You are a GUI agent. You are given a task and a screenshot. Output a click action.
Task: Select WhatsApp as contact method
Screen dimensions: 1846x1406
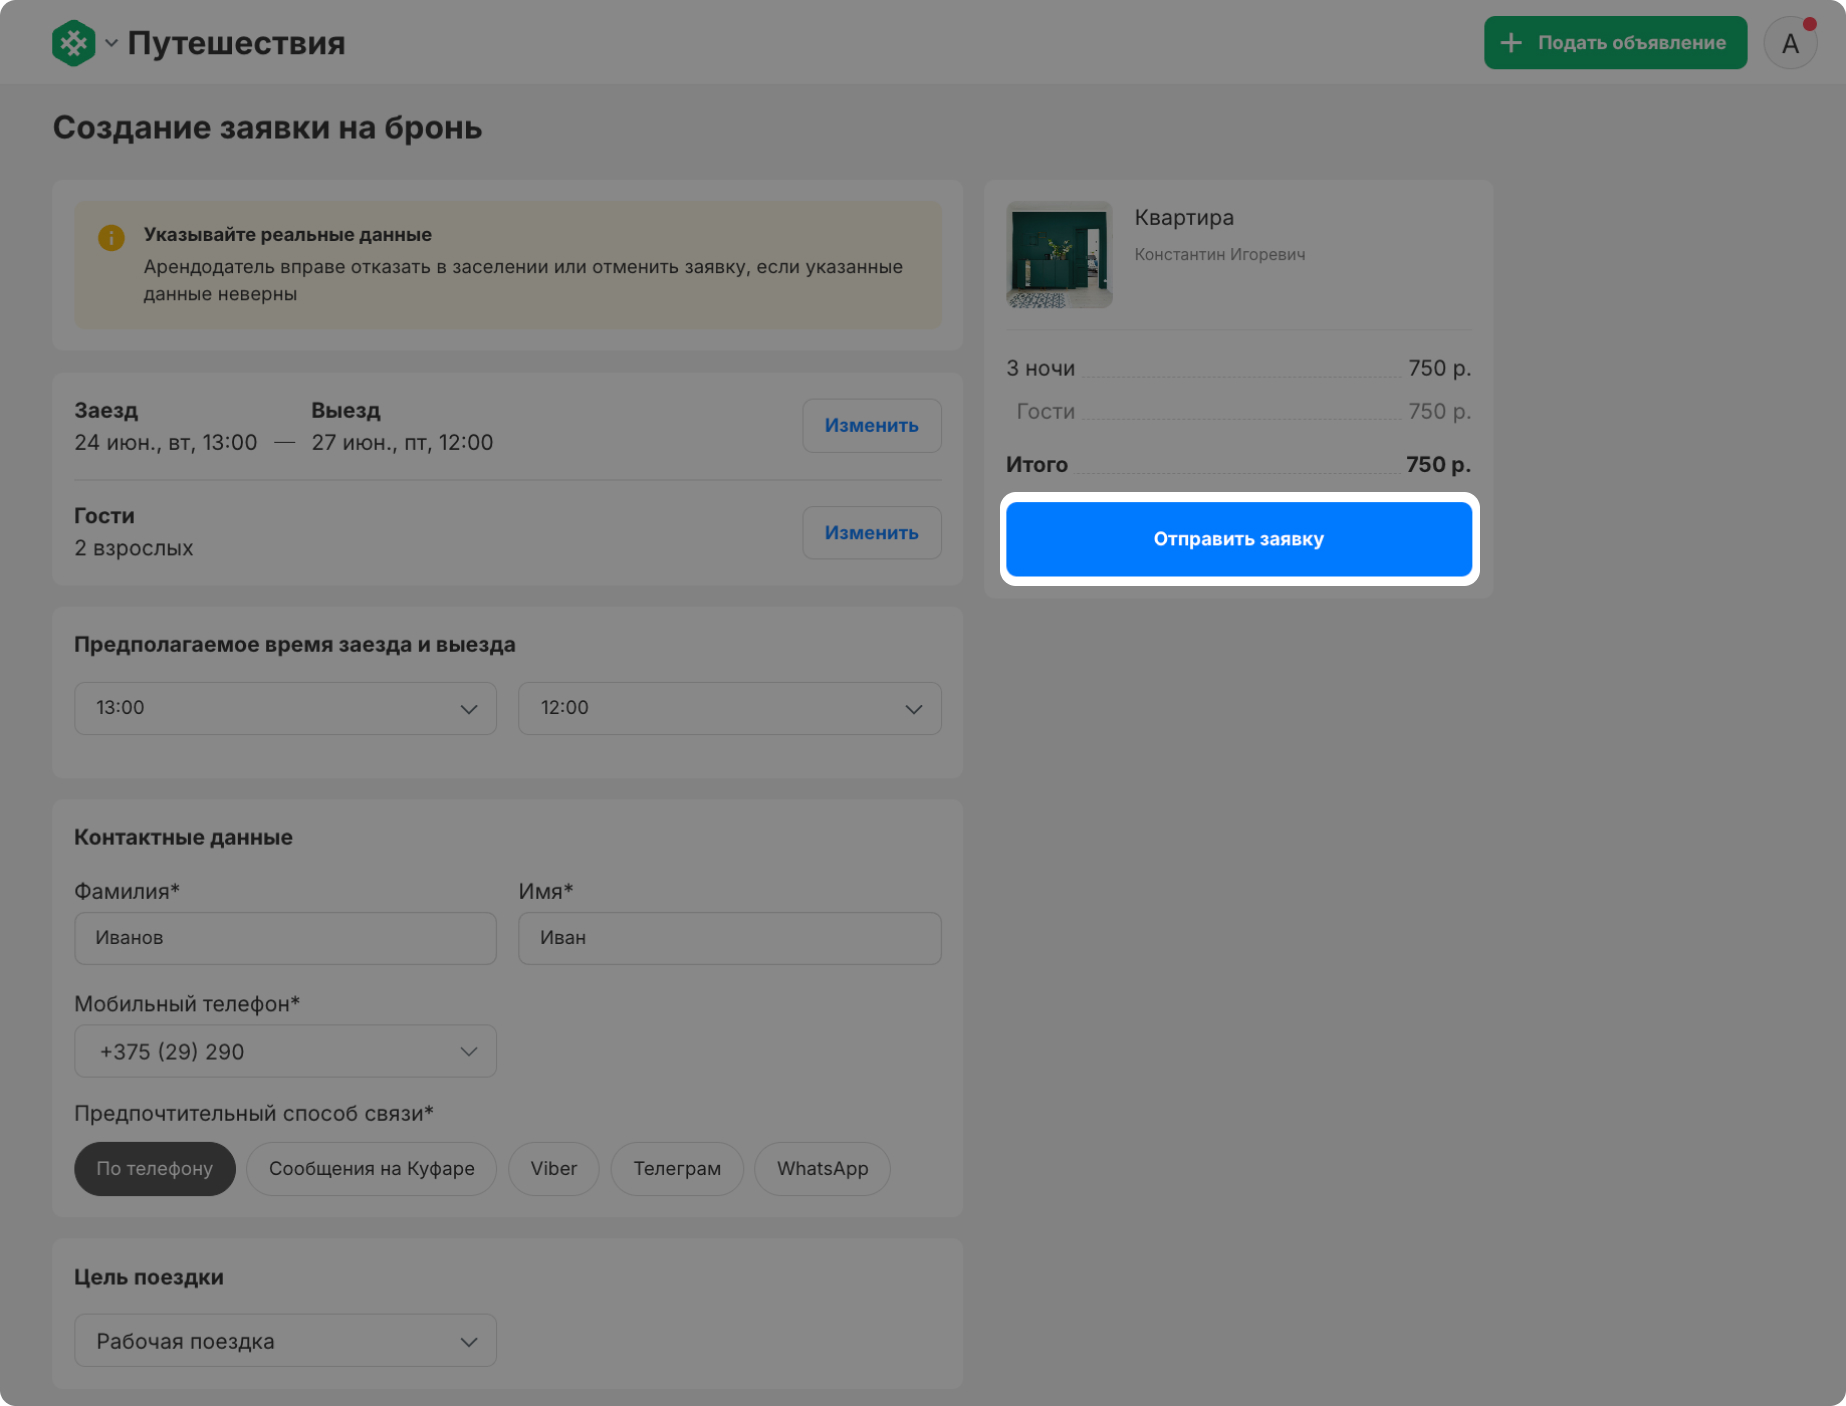[822, 1169]
